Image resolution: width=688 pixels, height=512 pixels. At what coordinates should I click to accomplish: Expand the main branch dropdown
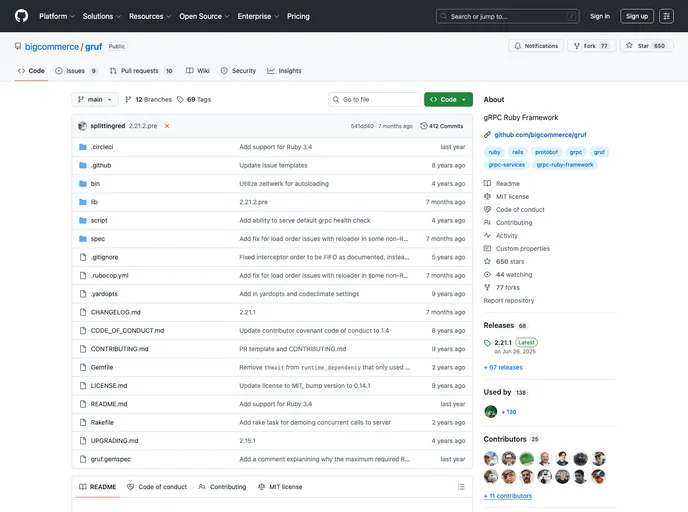(95, 100)
